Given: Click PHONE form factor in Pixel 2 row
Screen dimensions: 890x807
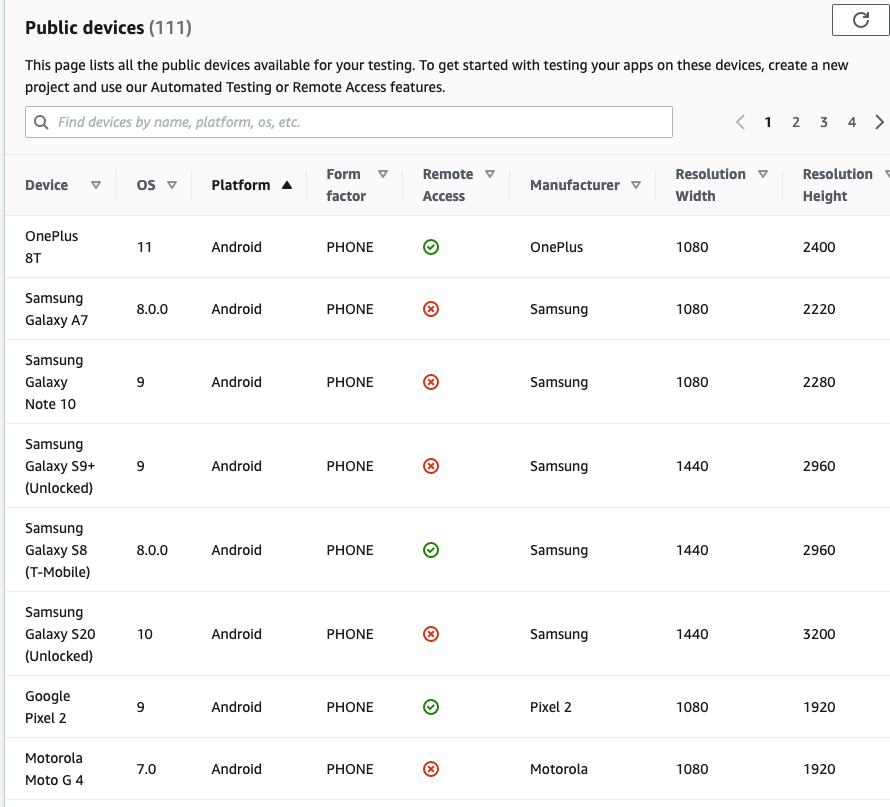Looking at the screenshot, I should click(x=350, y=707).
